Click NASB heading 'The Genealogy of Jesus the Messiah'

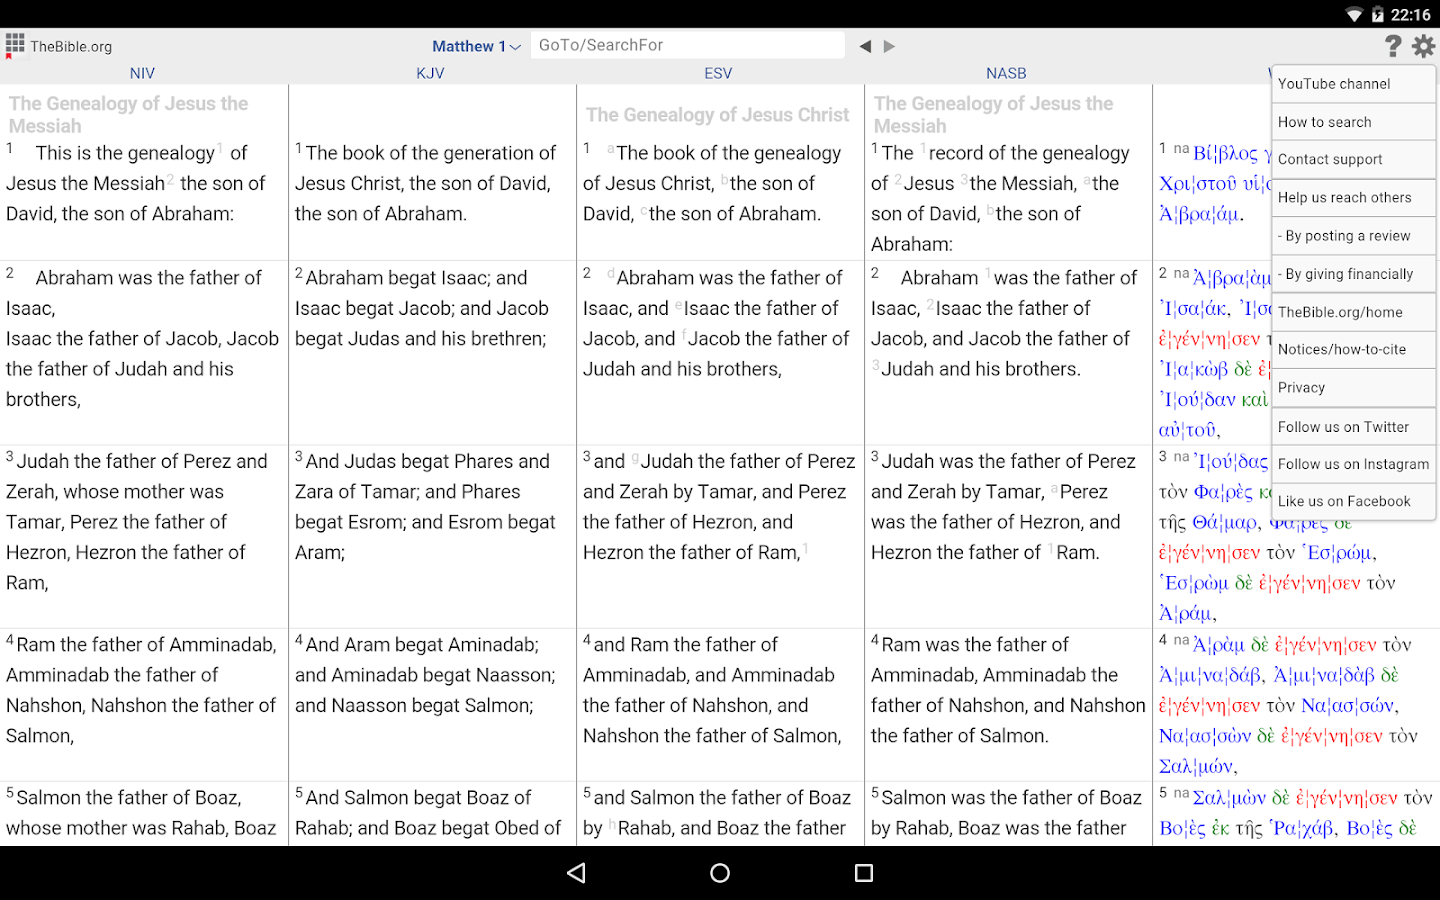(993, 115)
